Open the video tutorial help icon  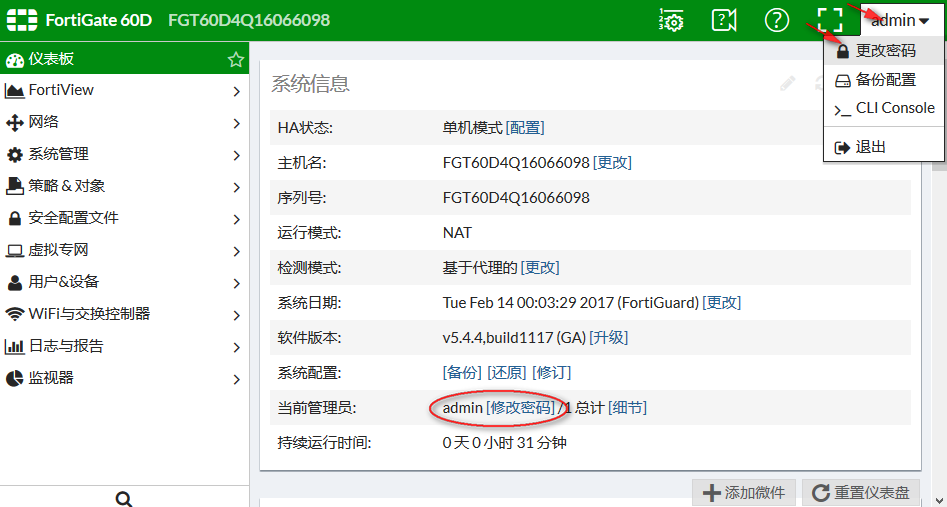click(x=724, y=20)
